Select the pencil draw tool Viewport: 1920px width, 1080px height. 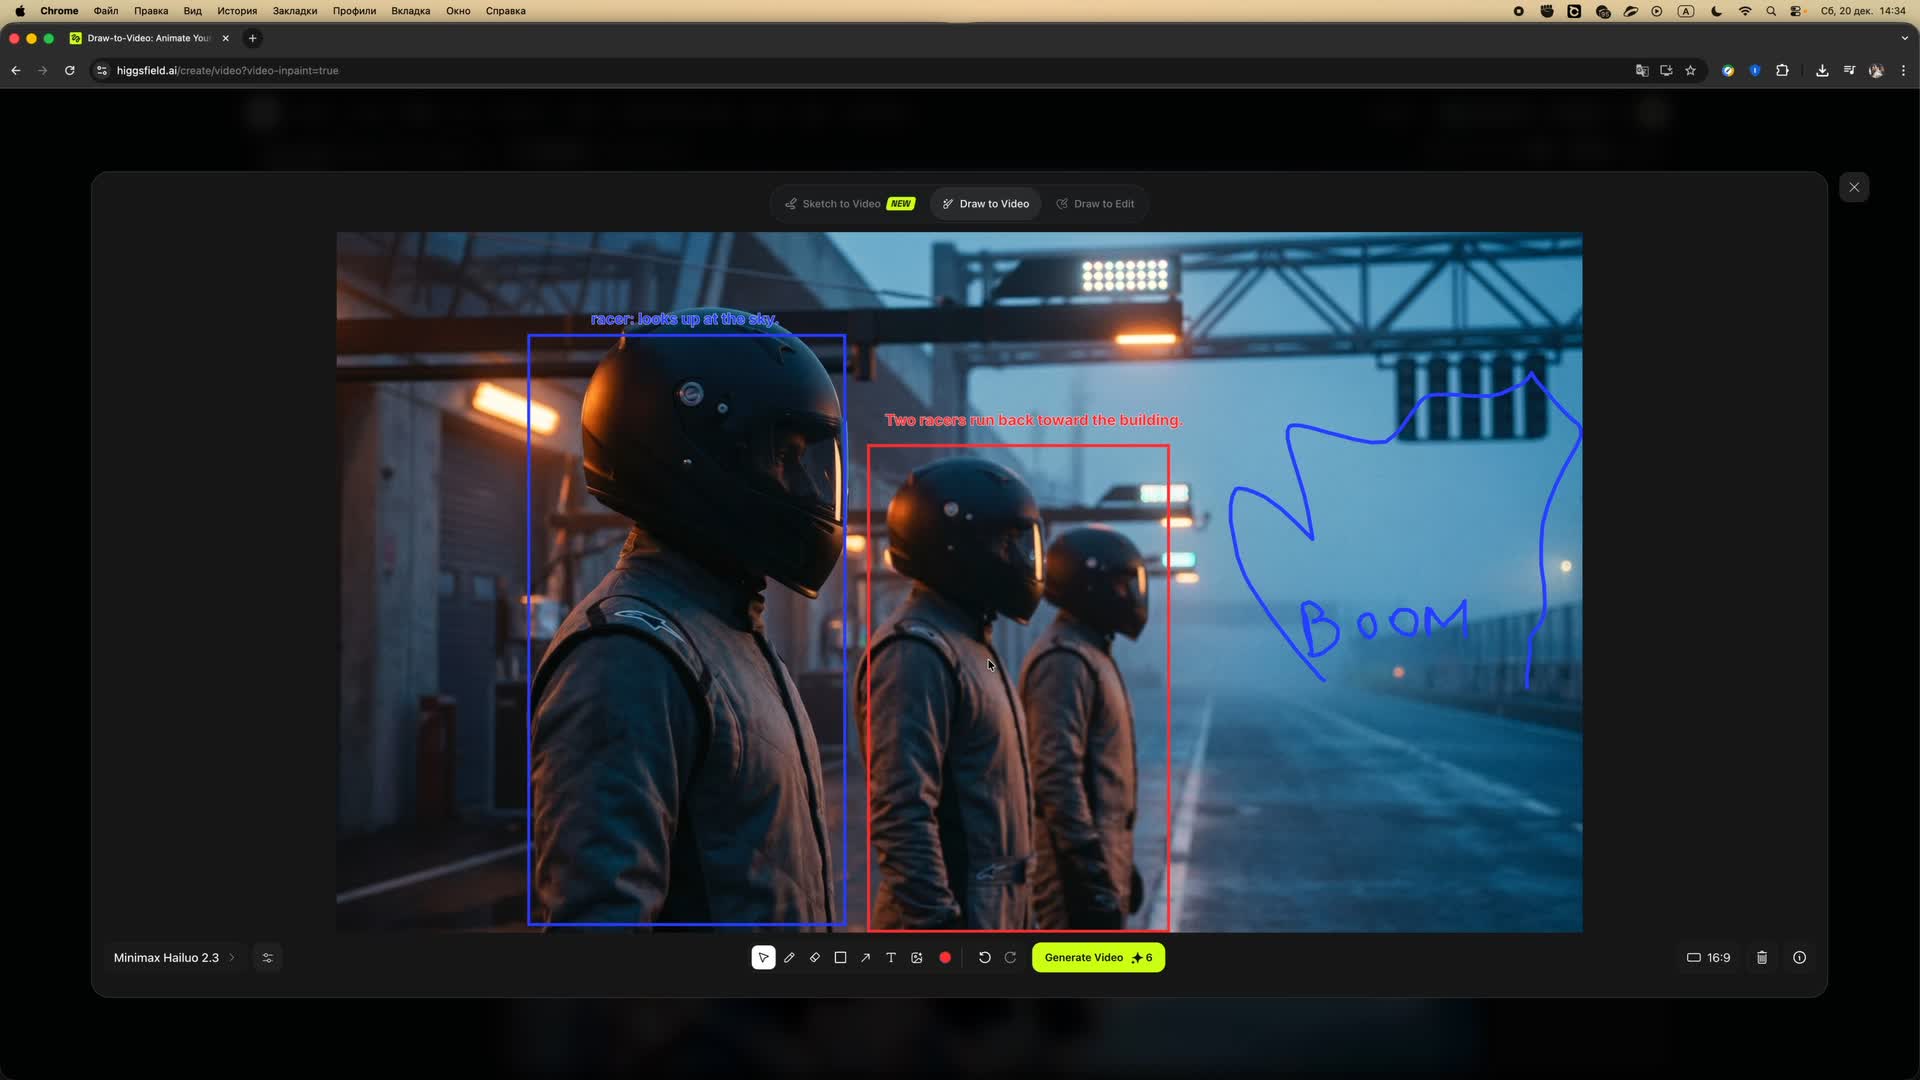[789, 958]
